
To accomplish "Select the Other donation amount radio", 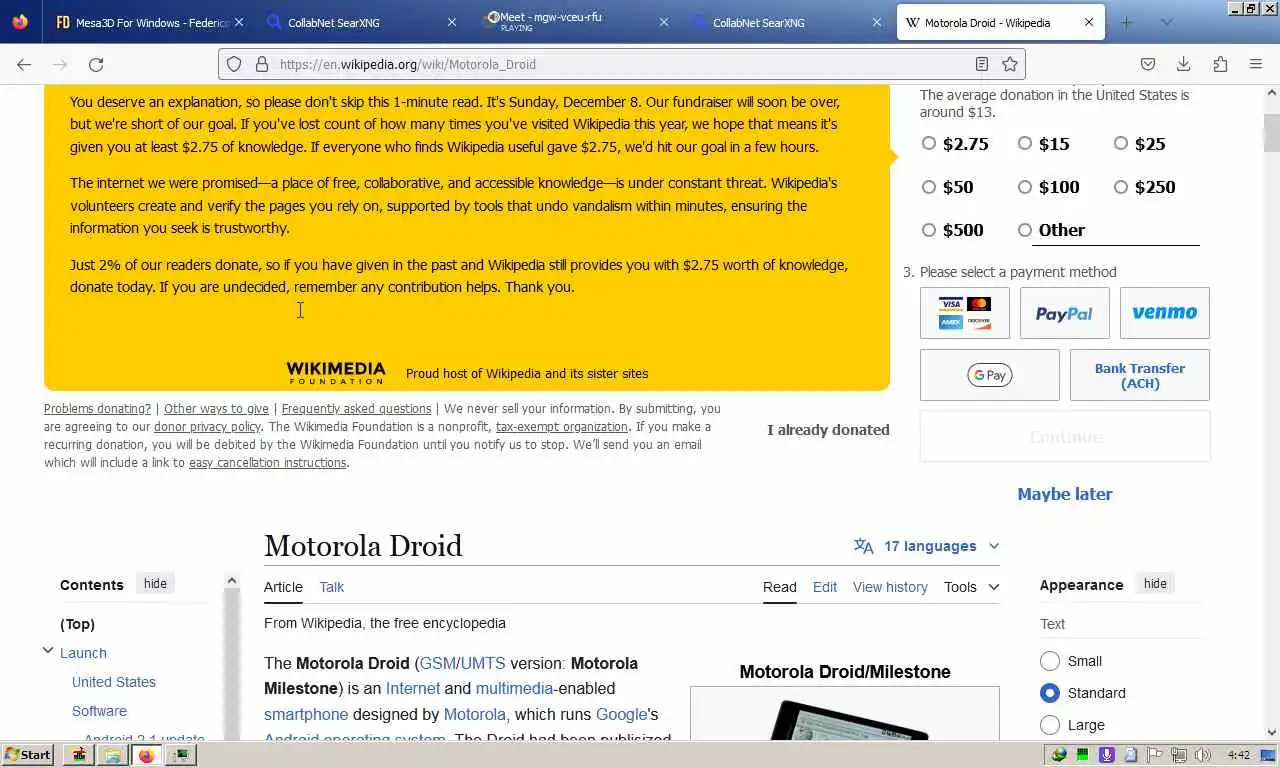I will tap(1025, 230).
